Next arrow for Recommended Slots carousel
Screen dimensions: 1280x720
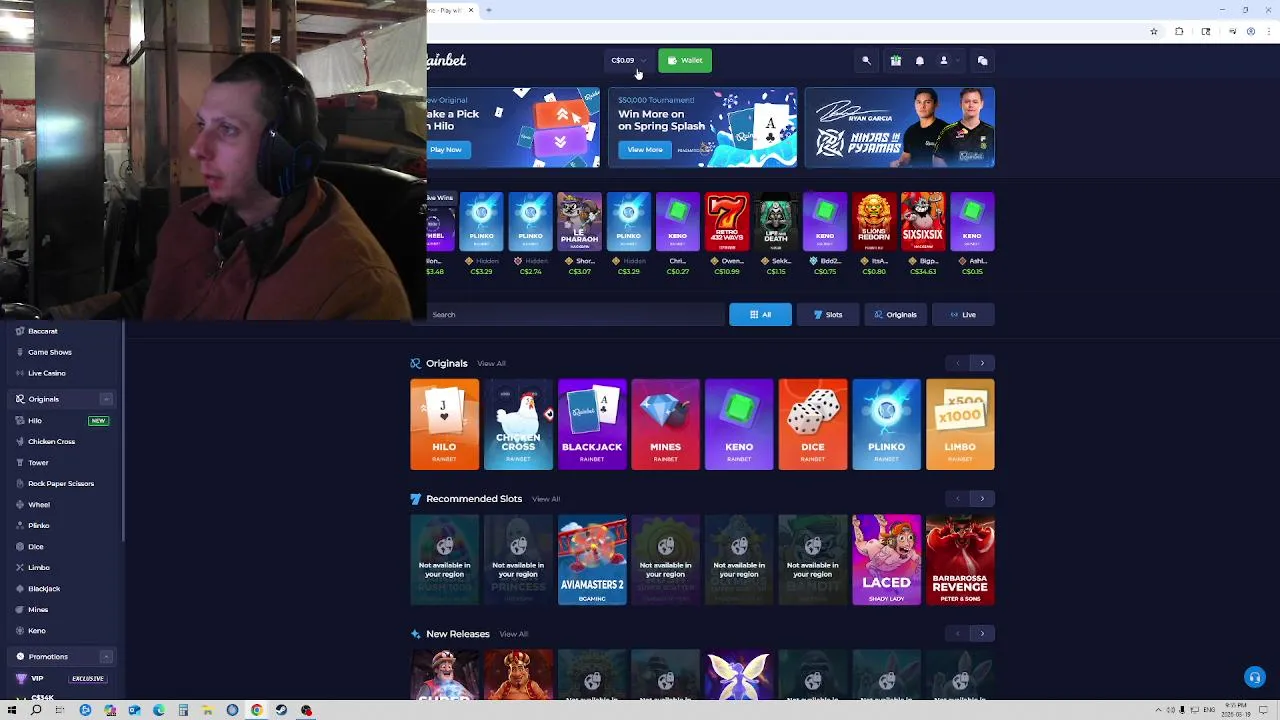coord(982,498)
